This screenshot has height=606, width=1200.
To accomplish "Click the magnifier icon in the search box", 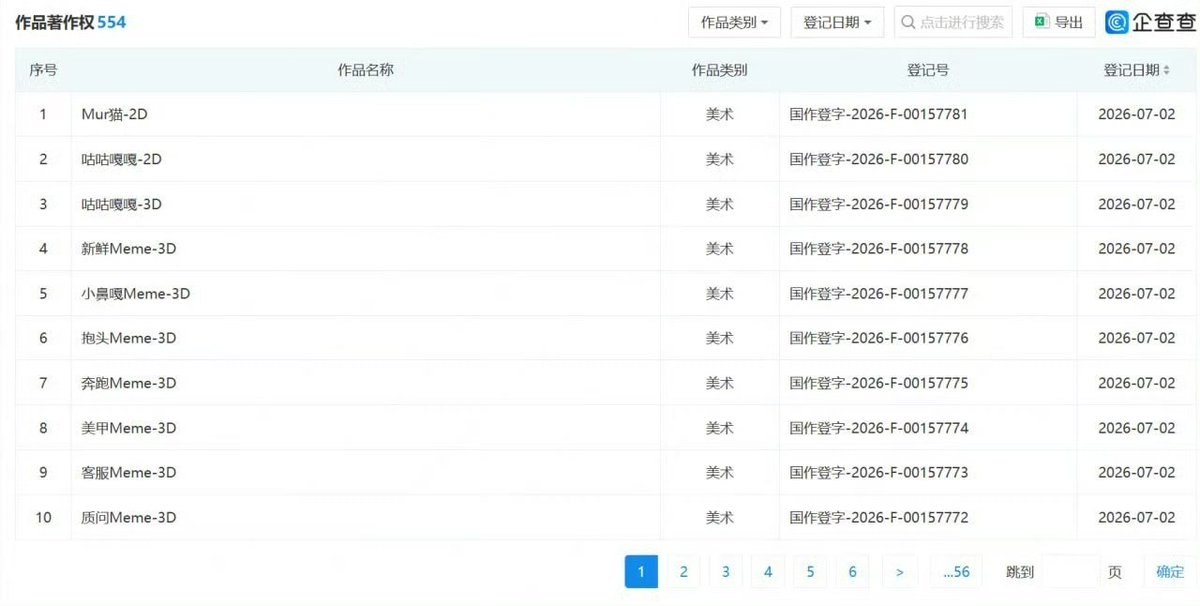I will [x=909, y=22].
